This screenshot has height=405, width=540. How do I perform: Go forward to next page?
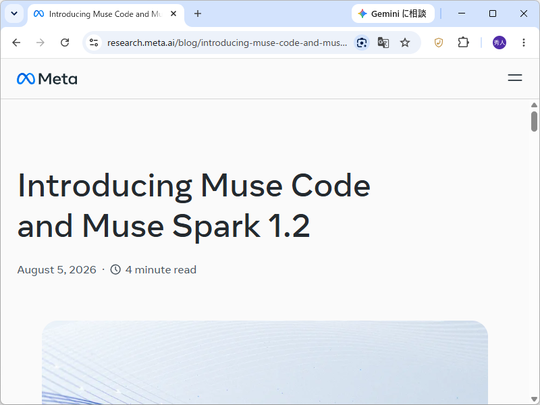pos(40,42)
